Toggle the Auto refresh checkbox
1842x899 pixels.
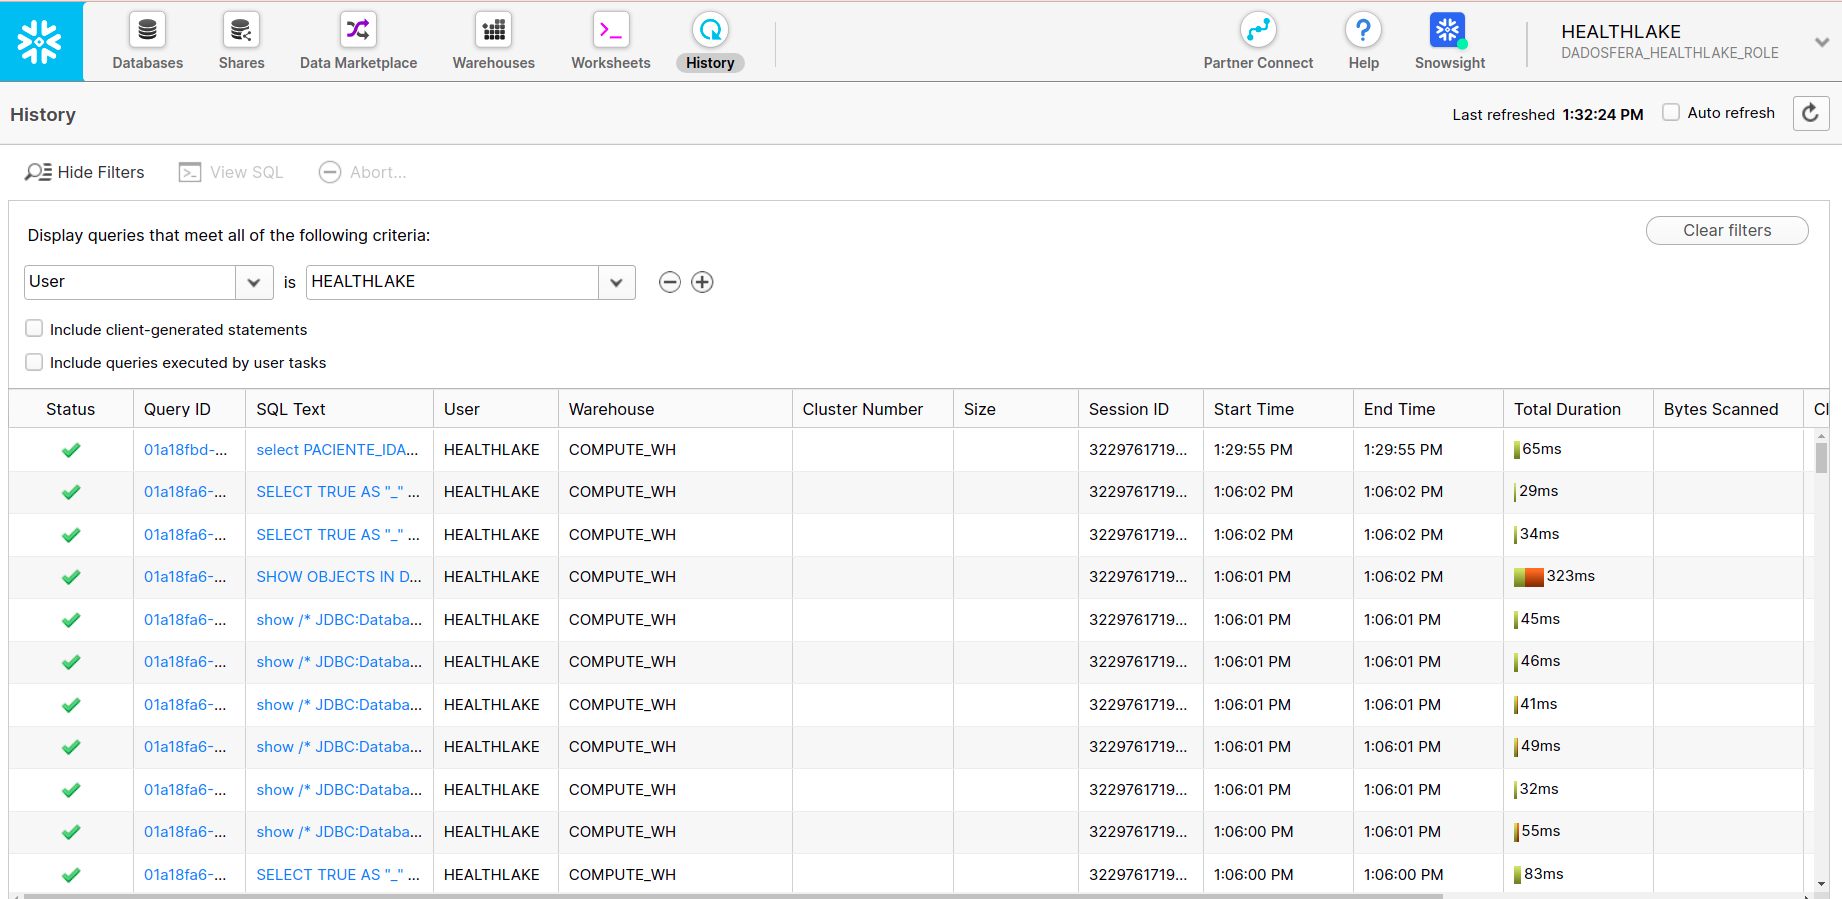pos(1671,112)
